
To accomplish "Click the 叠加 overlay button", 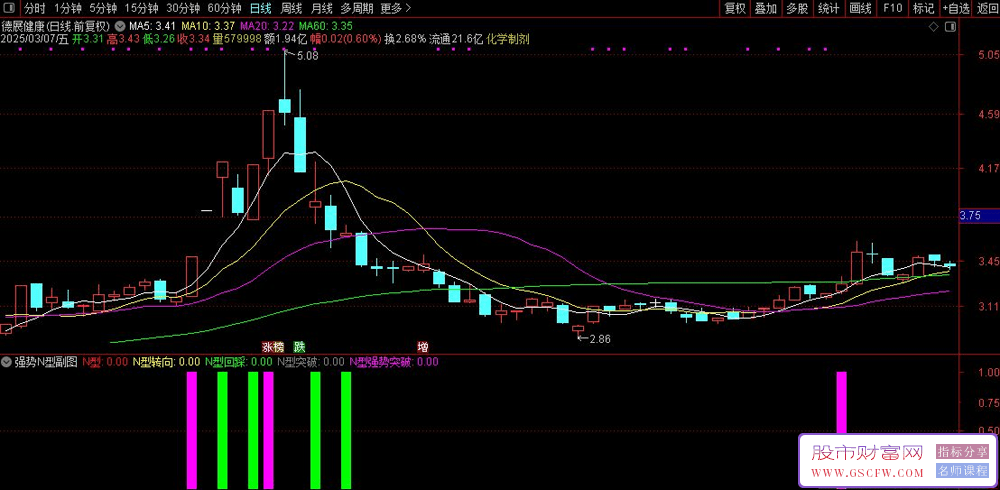I will click(766, 8).
